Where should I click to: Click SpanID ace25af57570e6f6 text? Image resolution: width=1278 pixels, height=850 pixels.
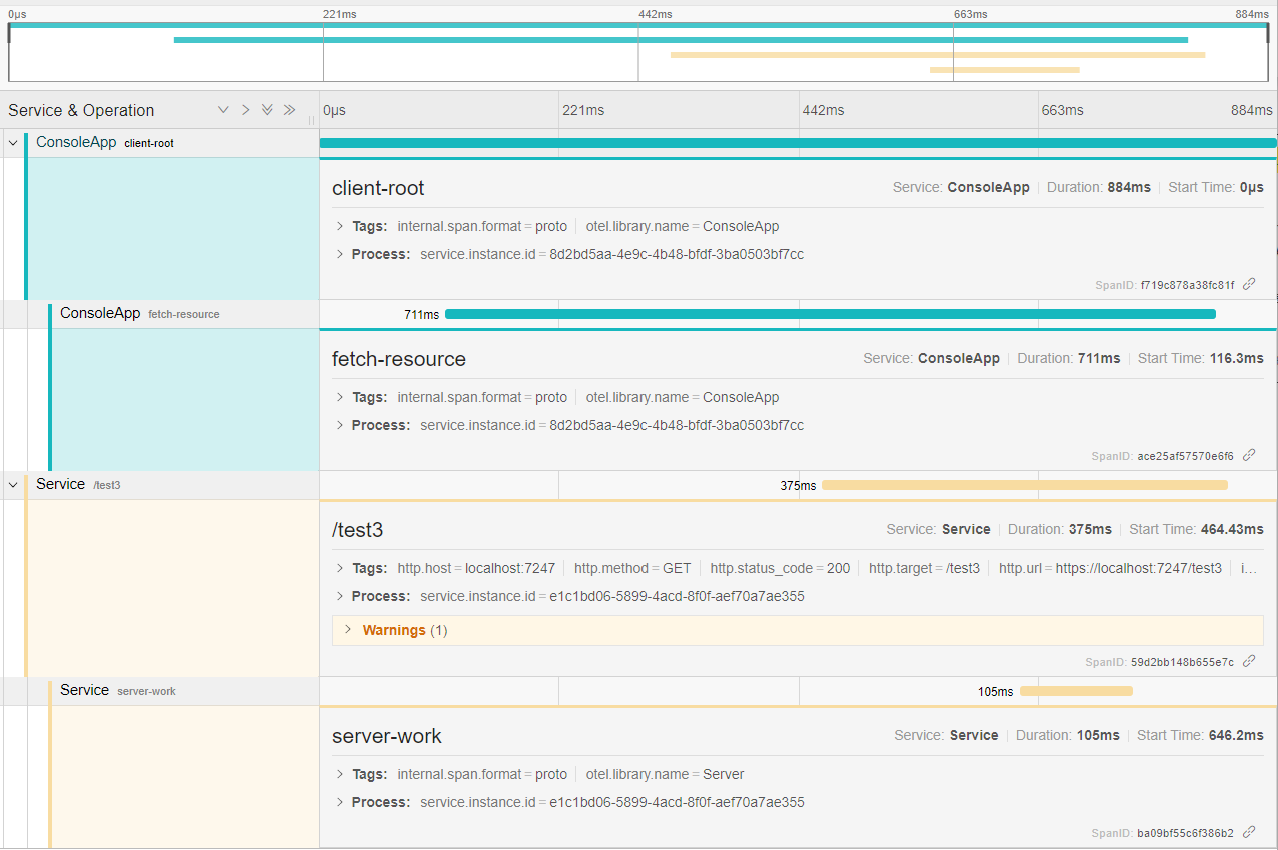tap(1186, 456)
